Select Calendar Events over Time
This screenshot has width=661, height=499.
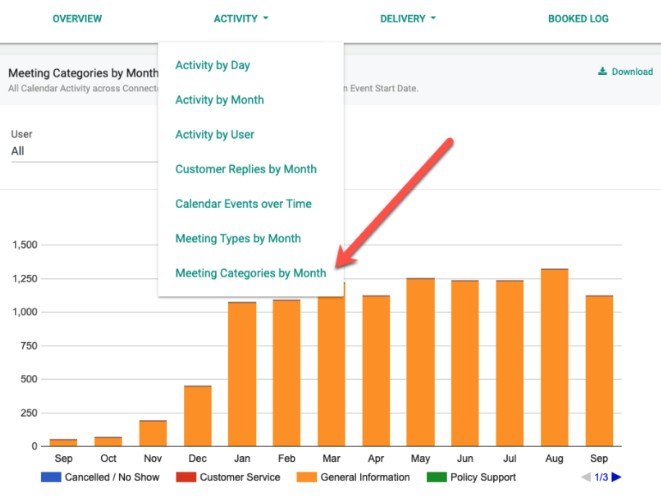click(243, 204)
